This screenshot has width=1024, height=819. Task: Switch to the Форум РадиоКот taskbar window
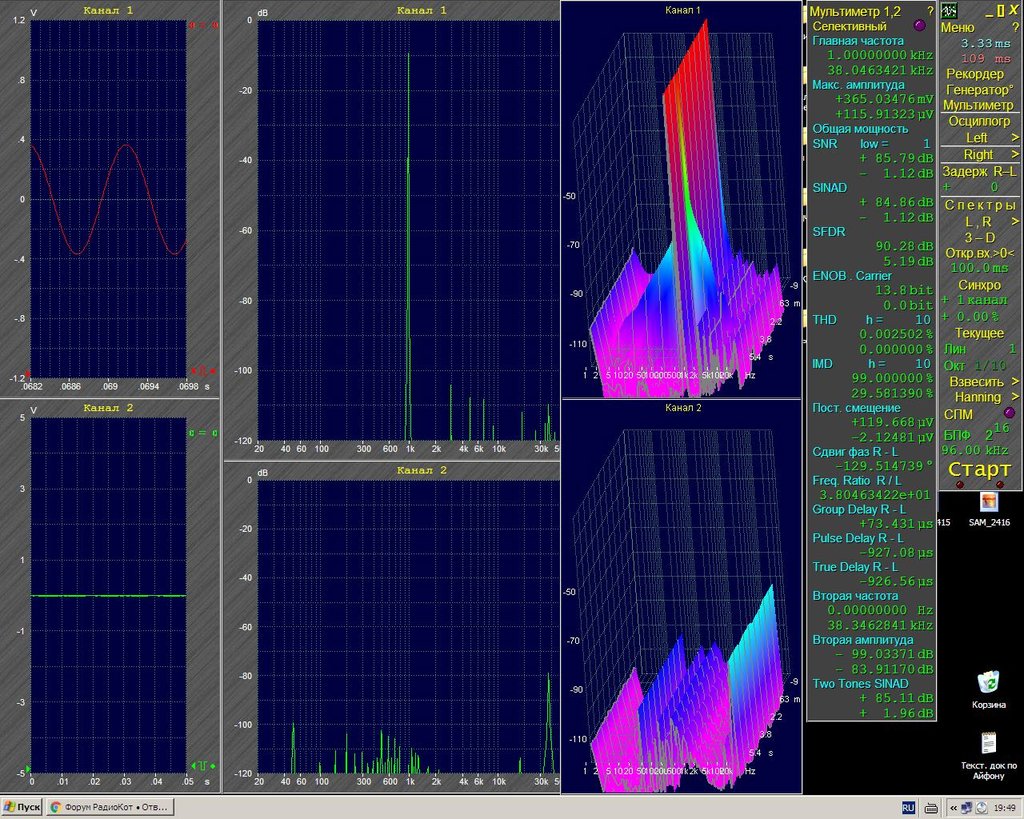(x=110, y=807)
